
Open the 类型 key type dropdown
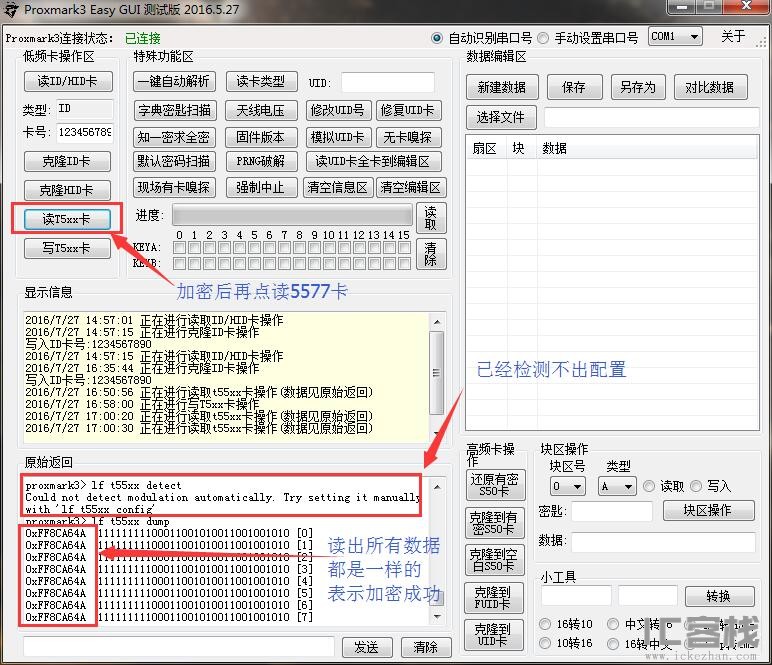pos(617,486)
